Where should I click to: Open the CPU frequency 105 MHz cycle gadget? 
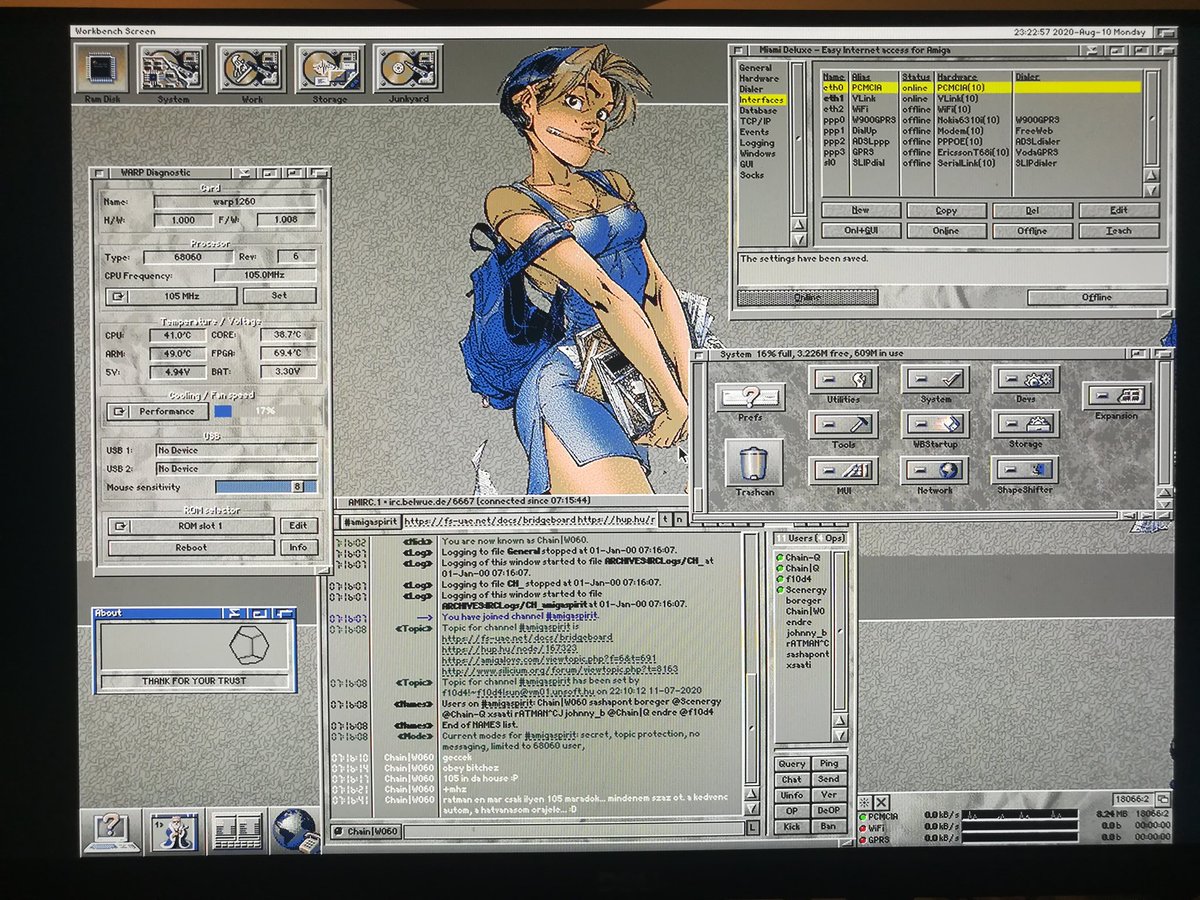pyautogui.click(x=170, y=296)
